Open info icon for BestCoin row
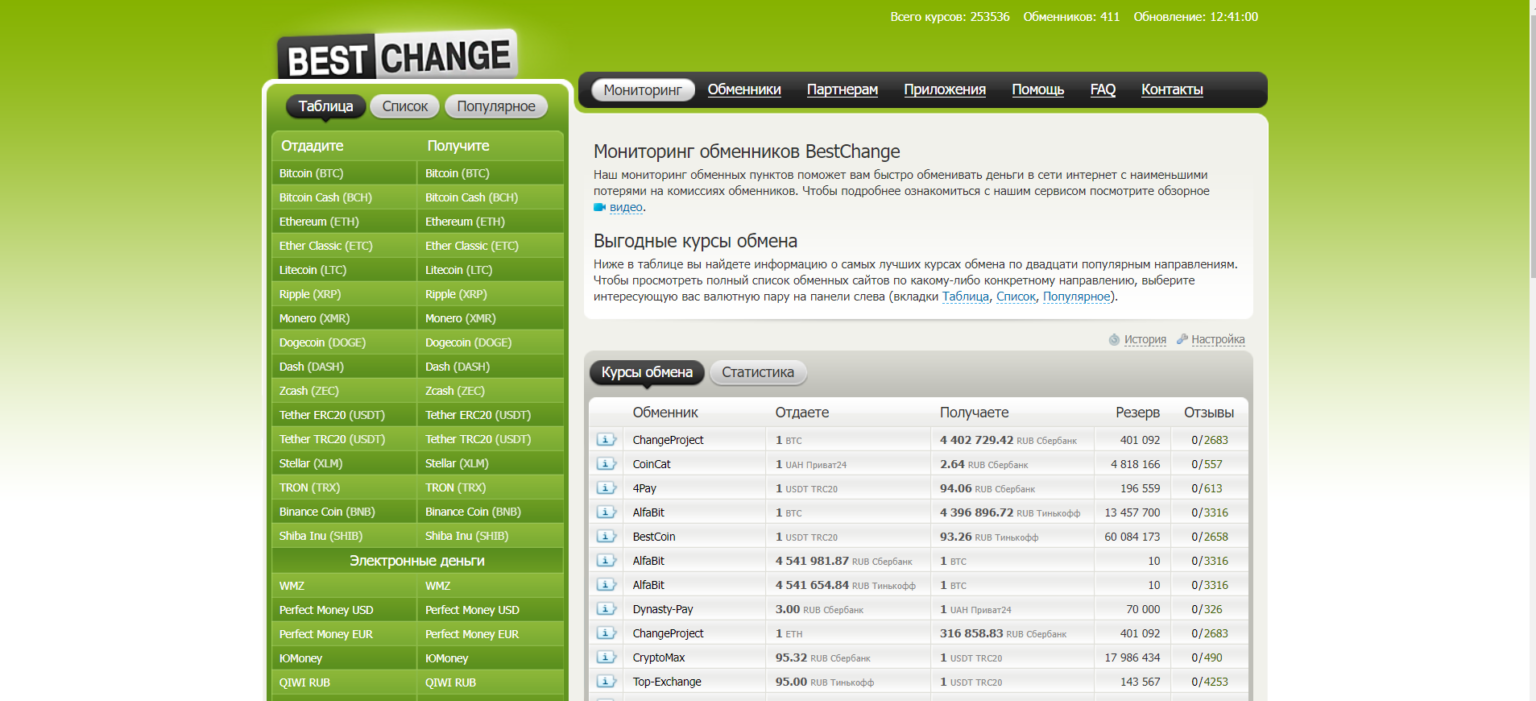 606,537
